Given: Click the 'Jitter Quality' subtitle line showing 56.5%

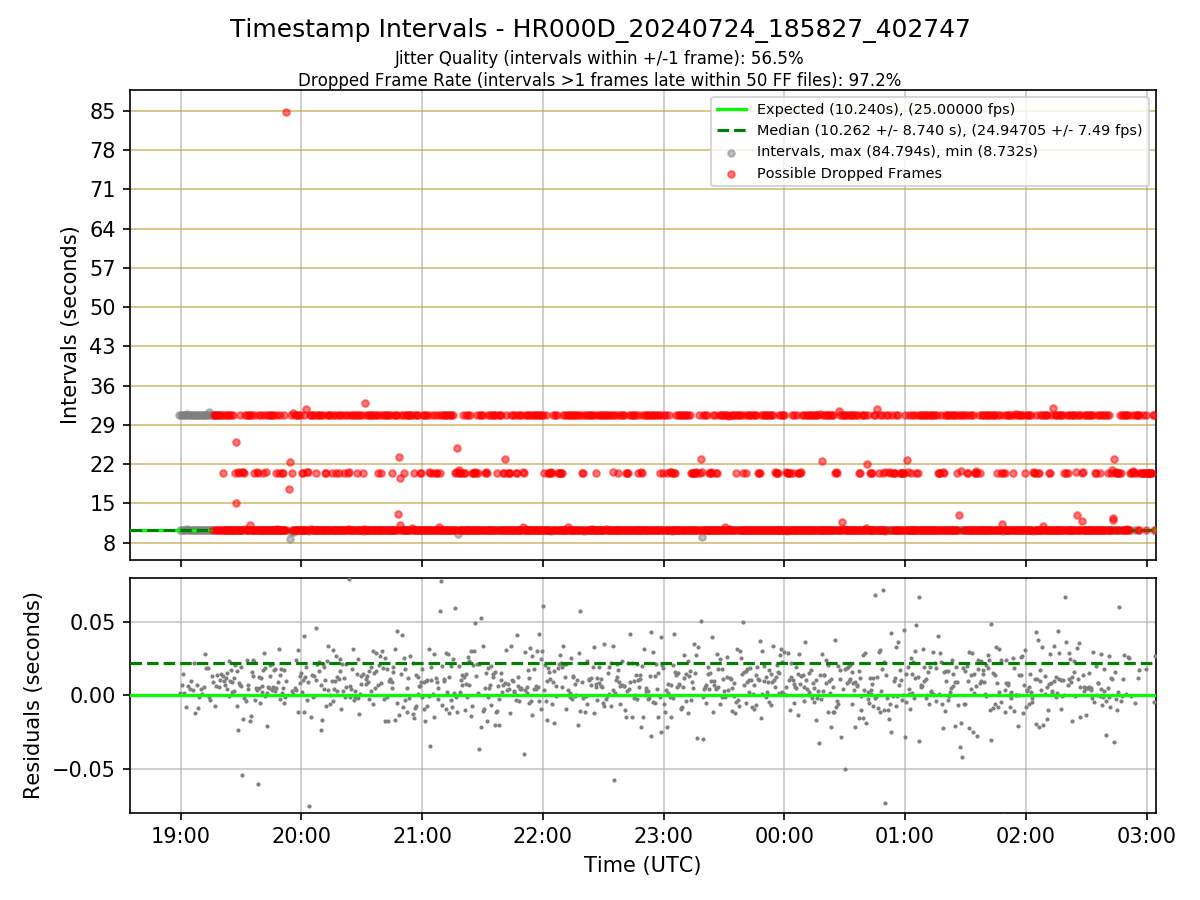Looking at the screenshot, I should coord(599,58).
